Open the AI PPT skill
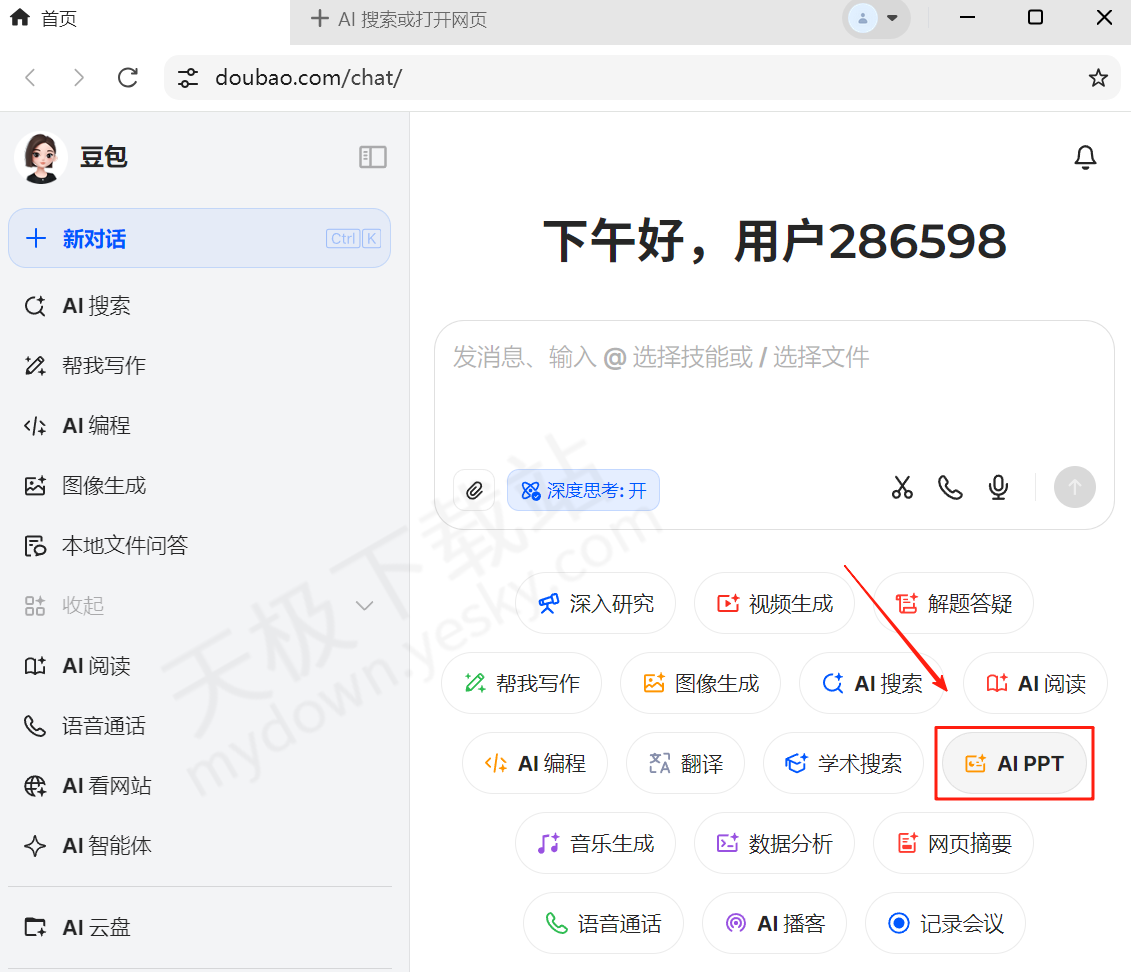The image size is (1131, 972). pos(1014,763)
